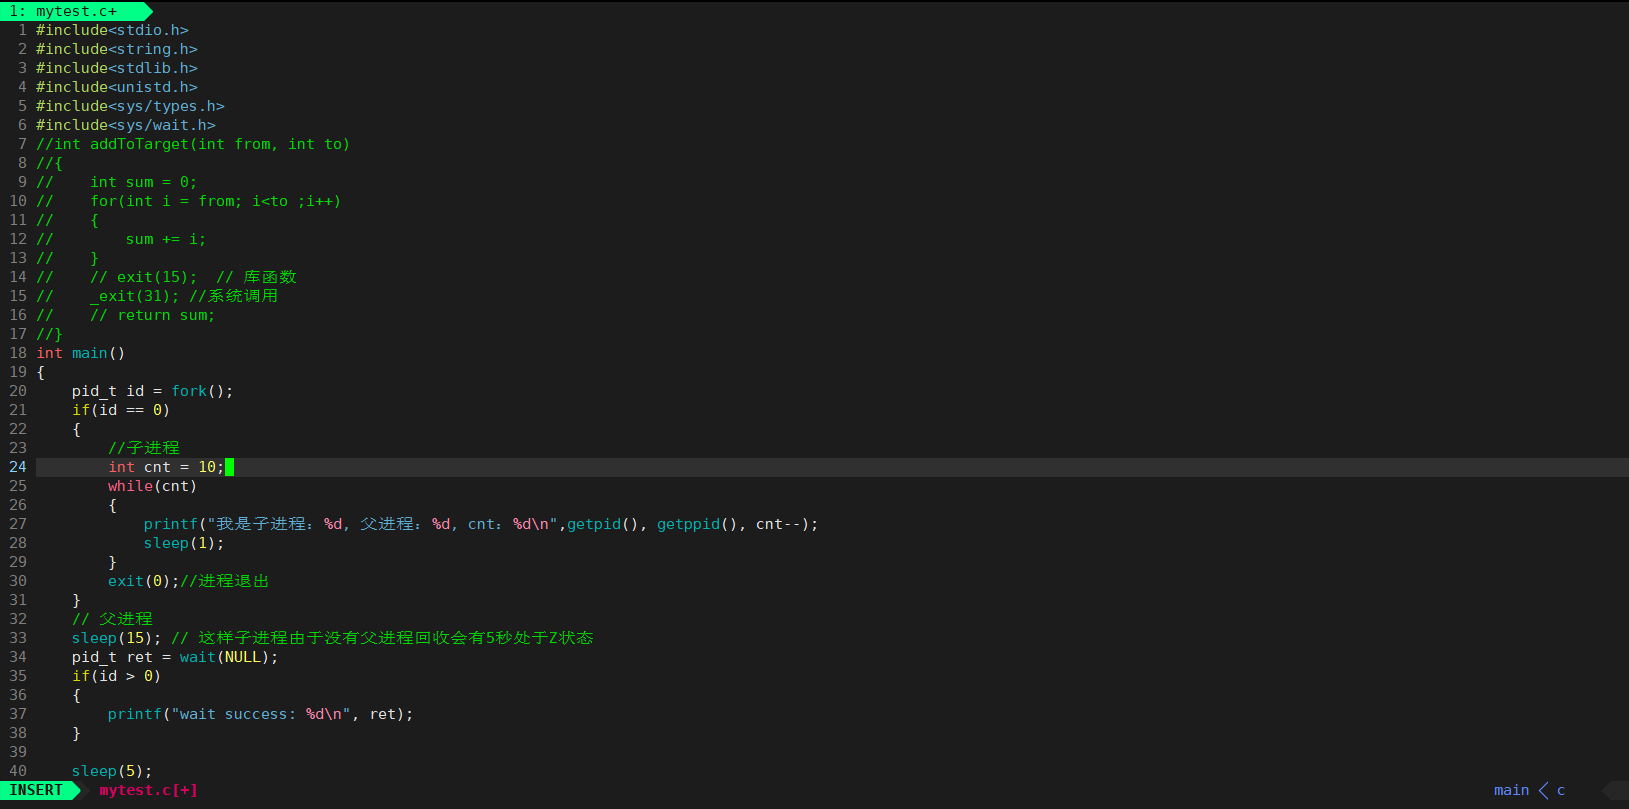The width and height of the screenshot is (1629, 809).
Task: Click line number 18 in the gutter
Action: [18, 353]
